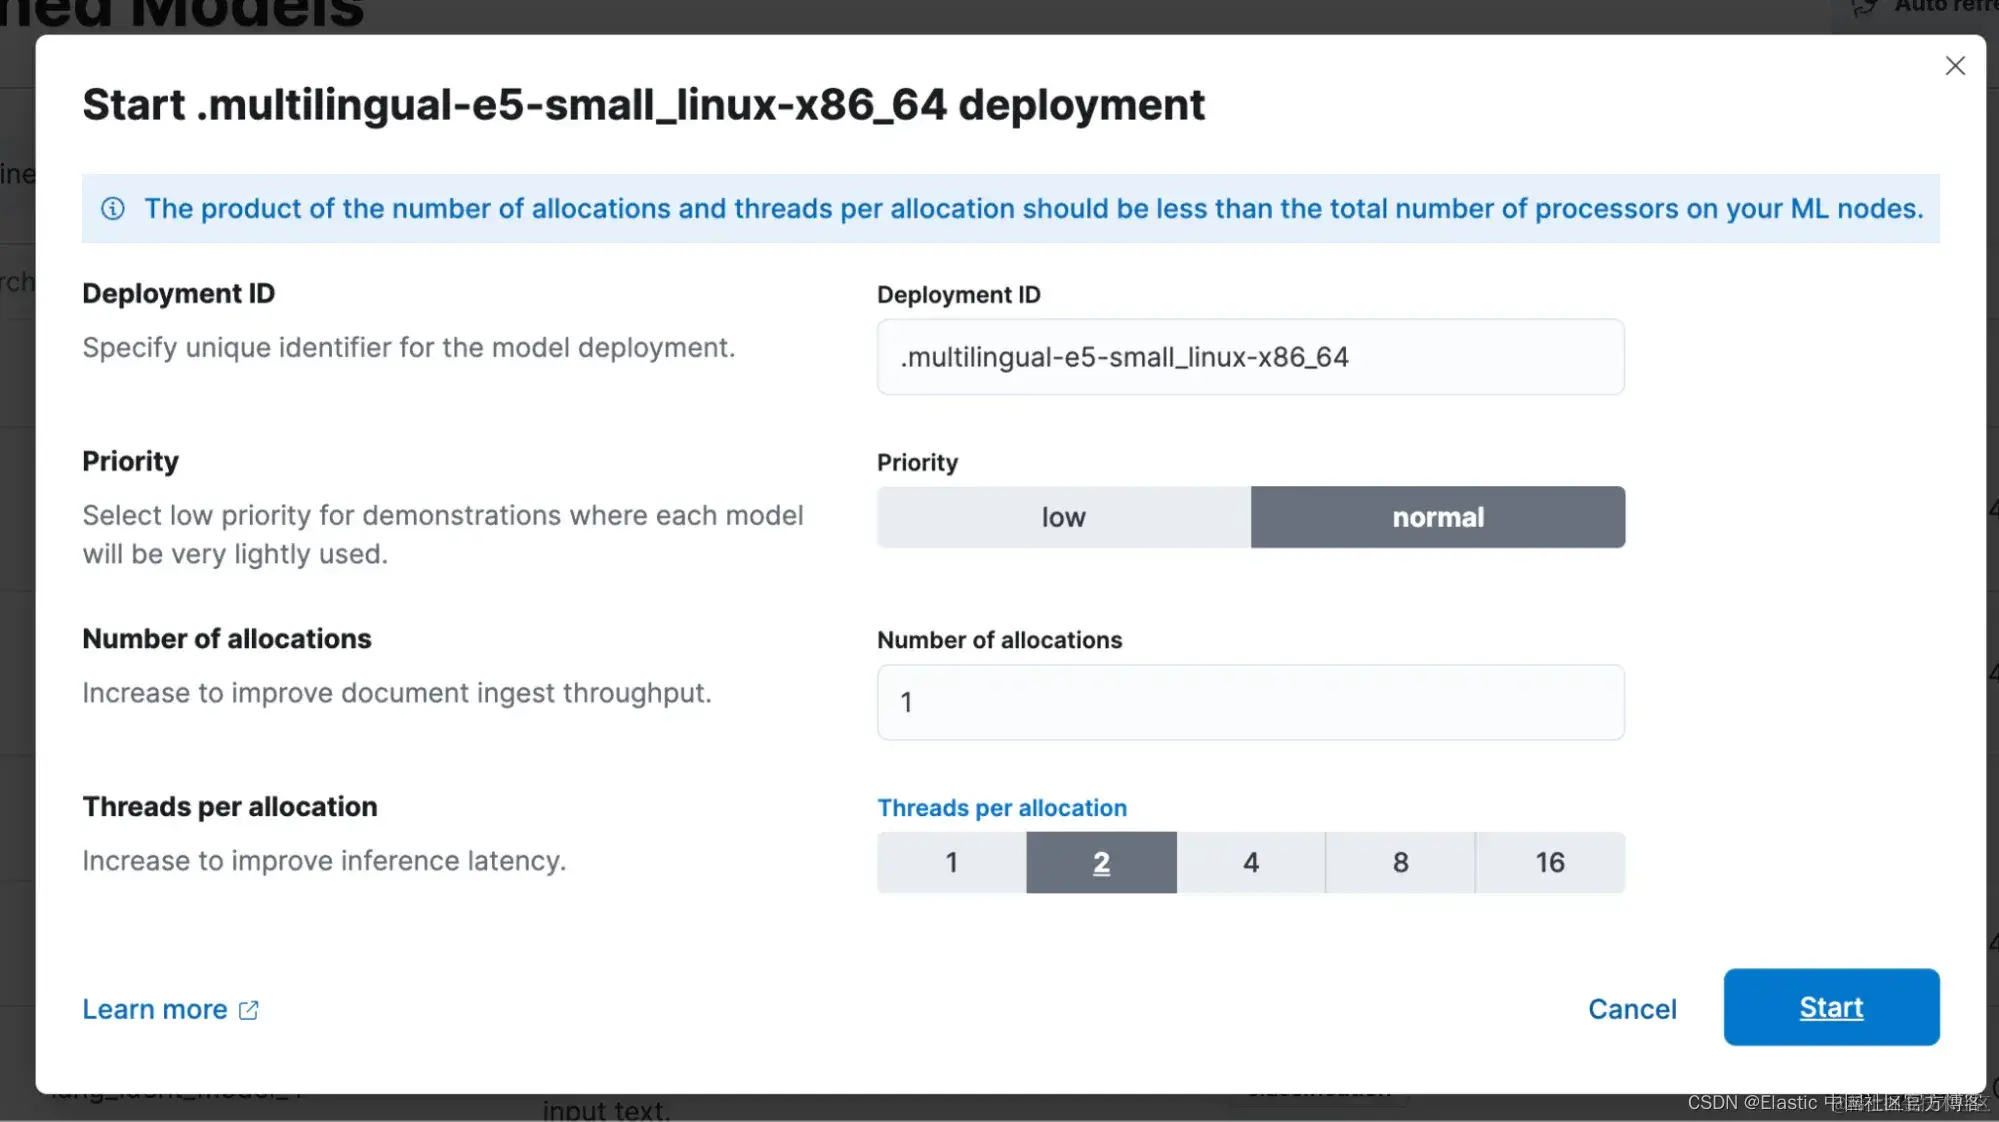
Task: Click the Auto refresh icon behind dialog
Action: tap(1862, 8)
